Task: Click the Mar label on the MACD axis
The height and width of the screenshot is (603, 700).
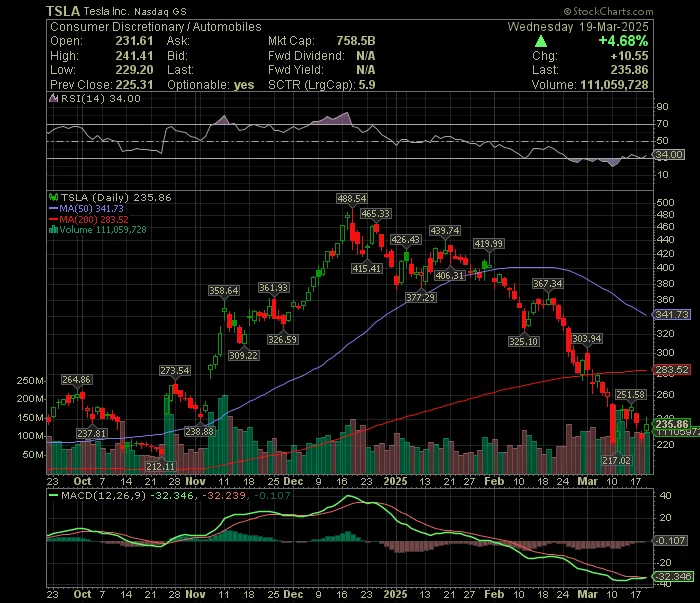Action: click(587, 595)
